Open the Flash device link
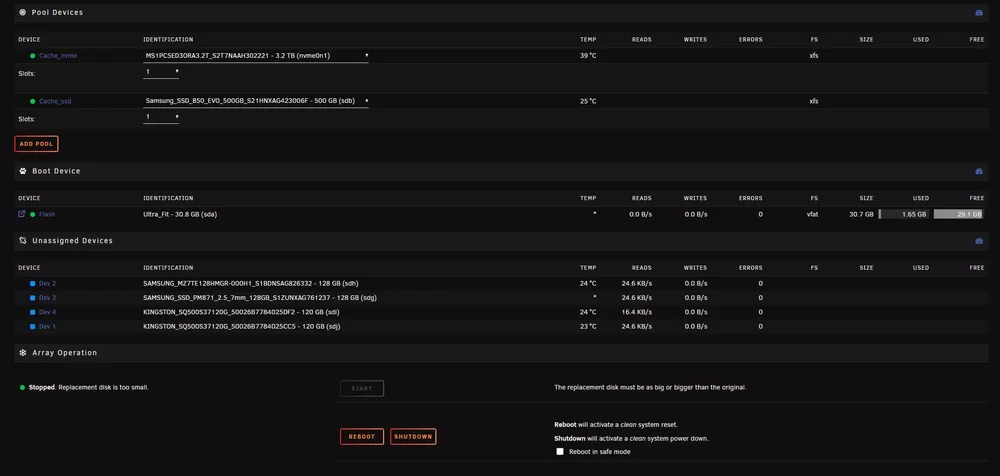Screen dimensions: 1000x476 (47, 214)
